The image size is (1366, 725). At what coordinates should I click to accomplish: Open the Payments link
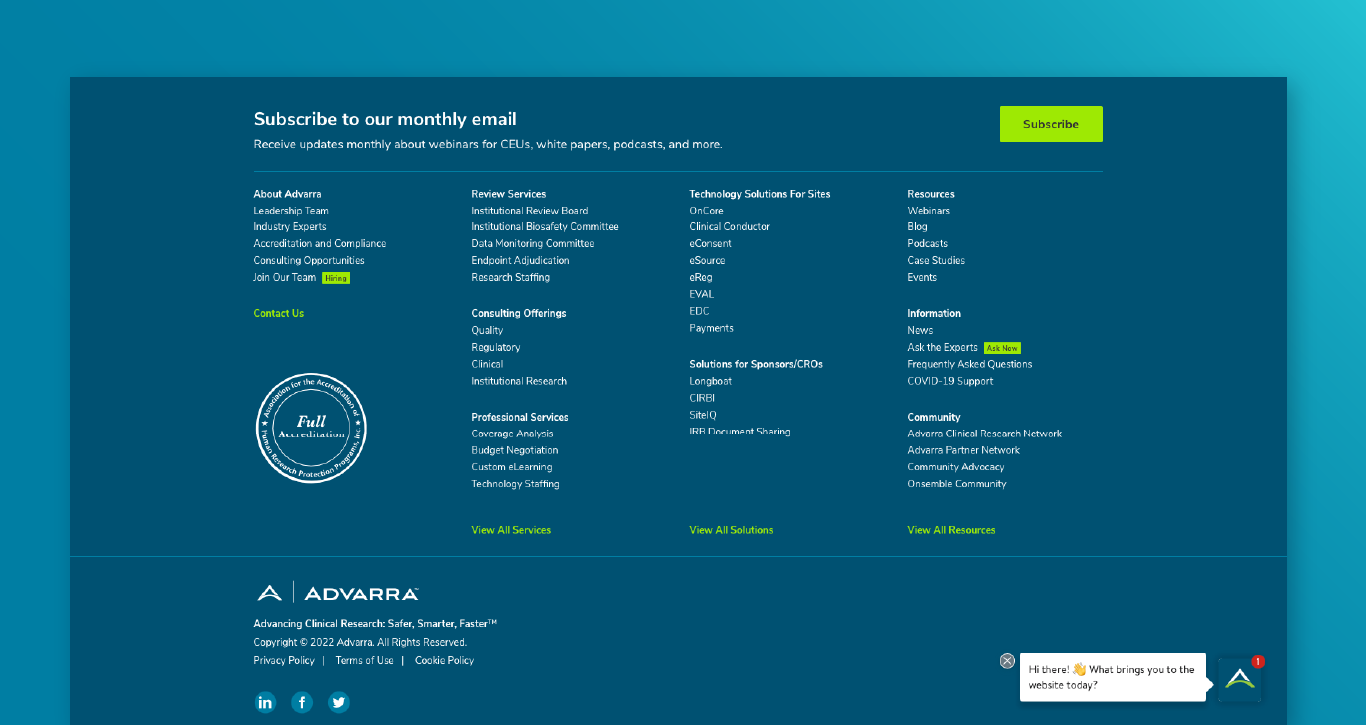711,329
